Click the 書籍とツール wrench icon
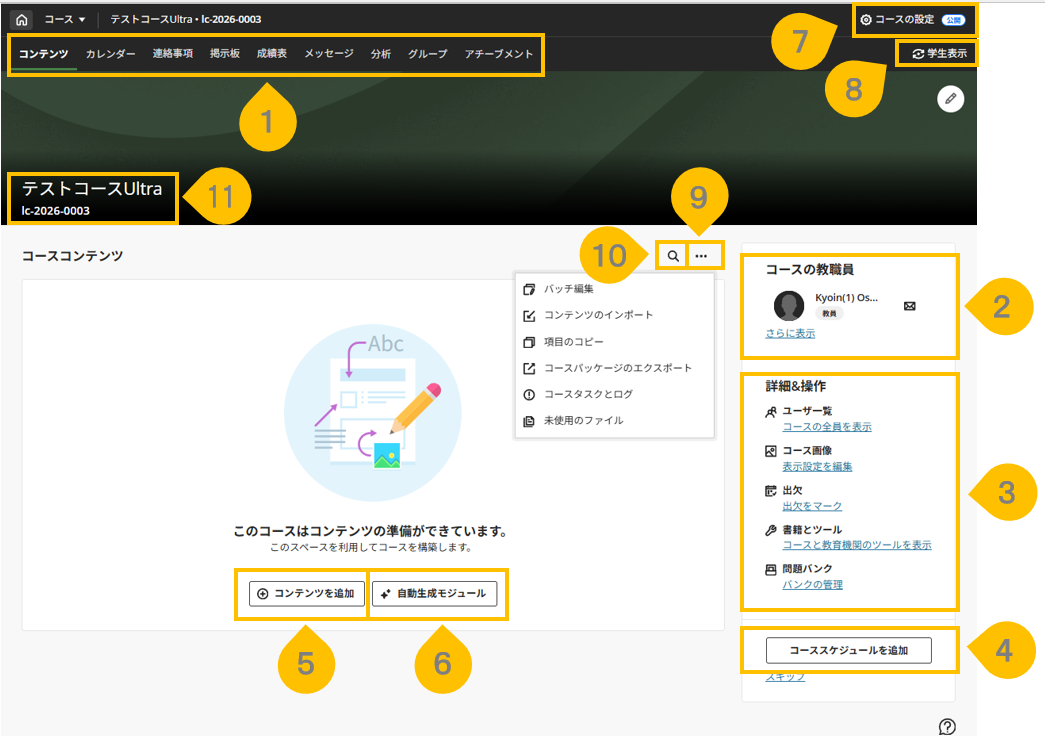The image size is (1045, 736). (x=770, y=530)
